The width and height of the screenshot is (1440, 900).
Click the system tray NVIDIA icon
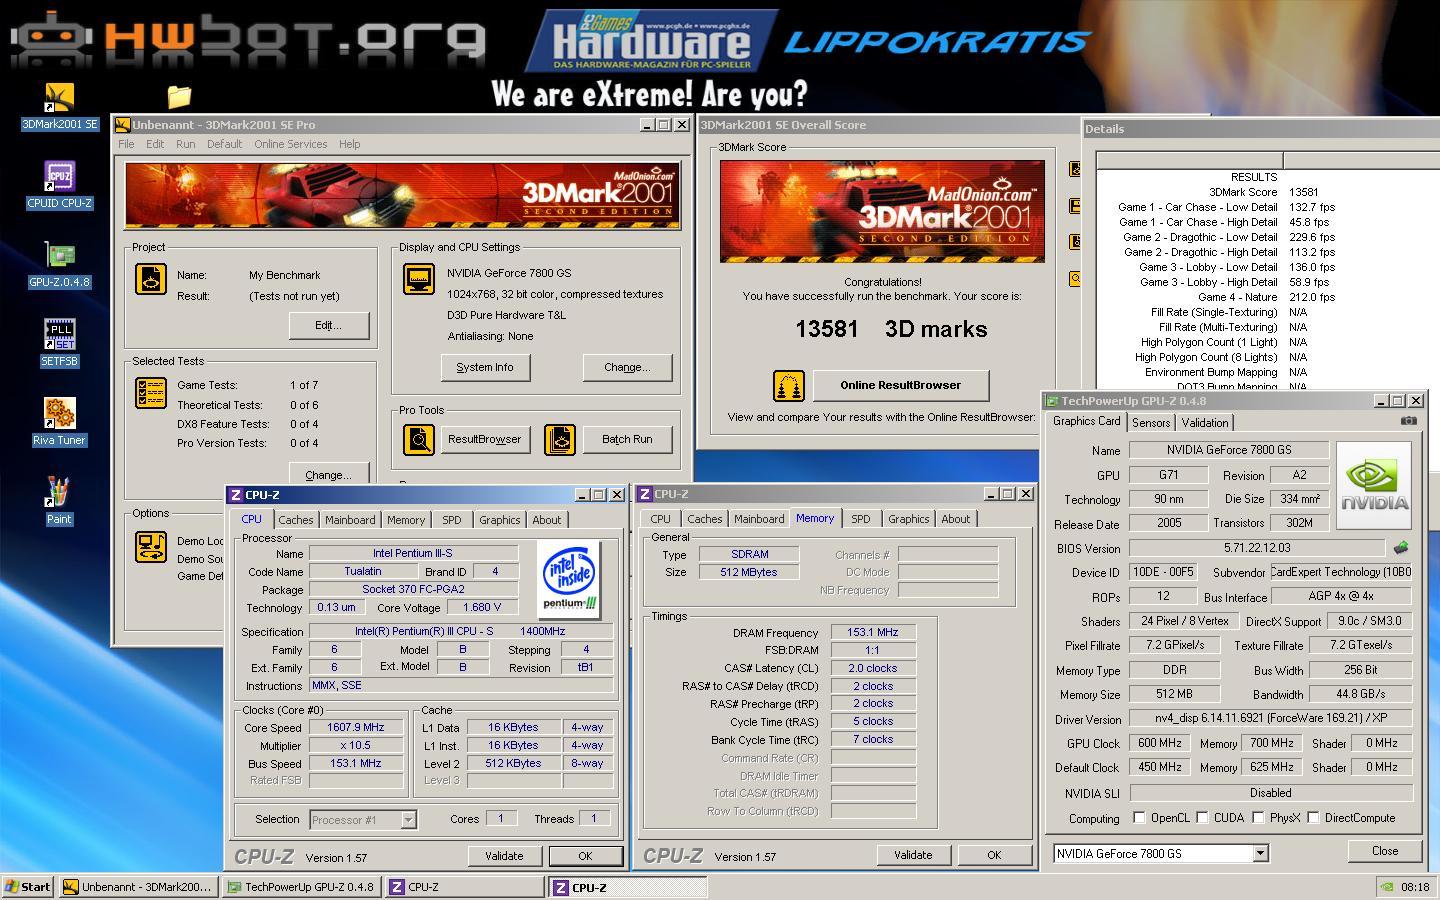[x=1387, y=887]
